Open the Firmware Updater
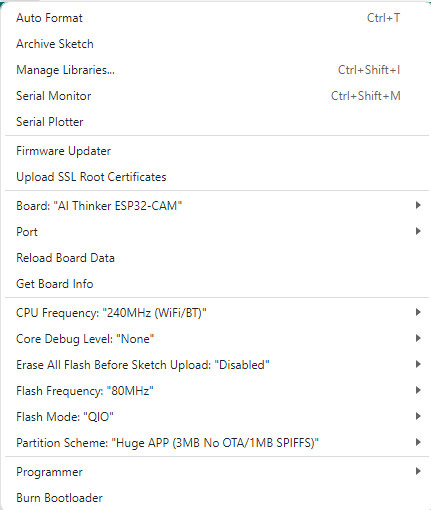Image resolution: width=431 pixels, height=510 pixels. click(x=217, y=151)
